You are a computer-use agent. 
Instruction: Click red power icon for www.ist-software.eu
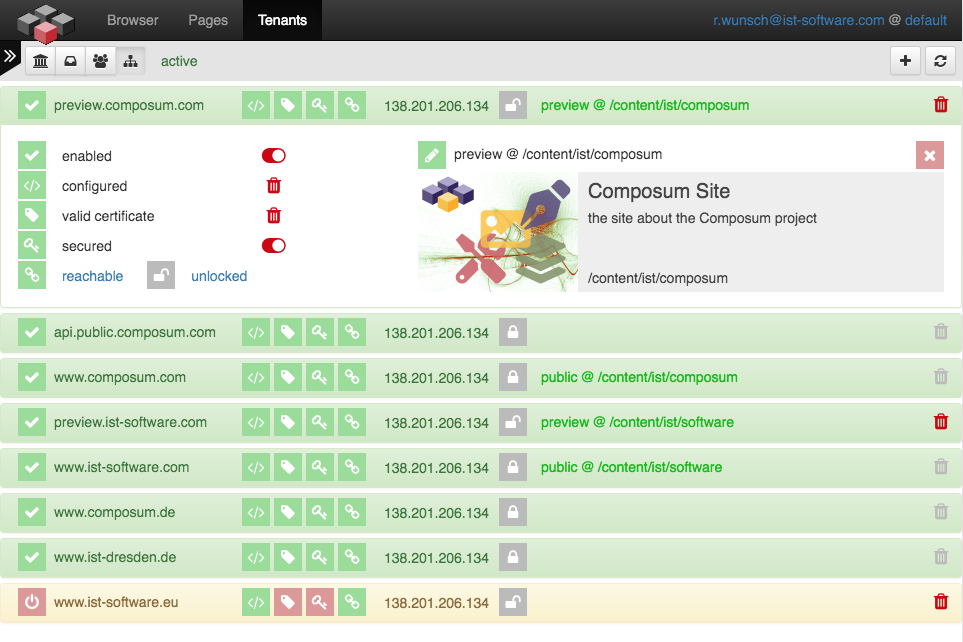(x=32, y=602)
